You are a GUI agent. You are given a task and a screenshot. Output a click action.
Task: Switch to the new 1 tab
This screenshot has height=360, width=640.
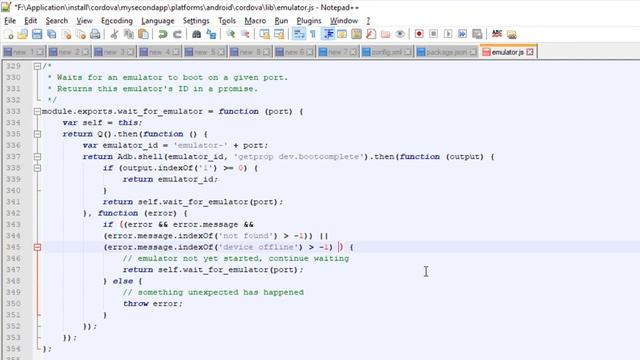24,52
